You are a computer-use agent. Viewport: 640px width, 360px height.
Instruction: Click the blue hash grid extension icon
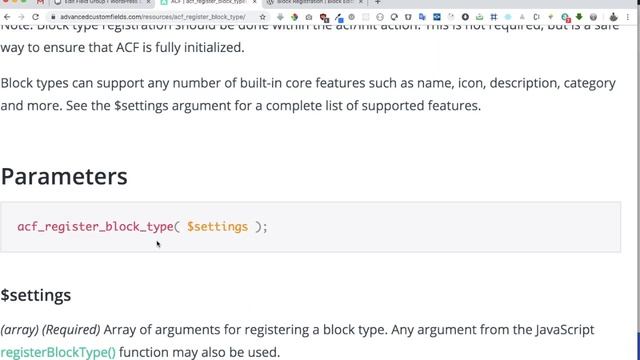click(493, 17)
